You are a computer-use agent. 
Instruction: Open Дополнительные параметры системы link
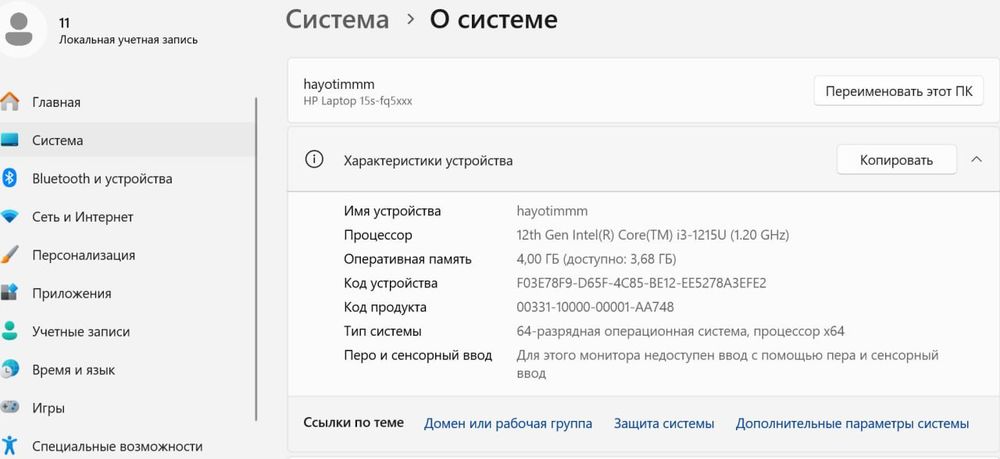click(x=852, y=423)
